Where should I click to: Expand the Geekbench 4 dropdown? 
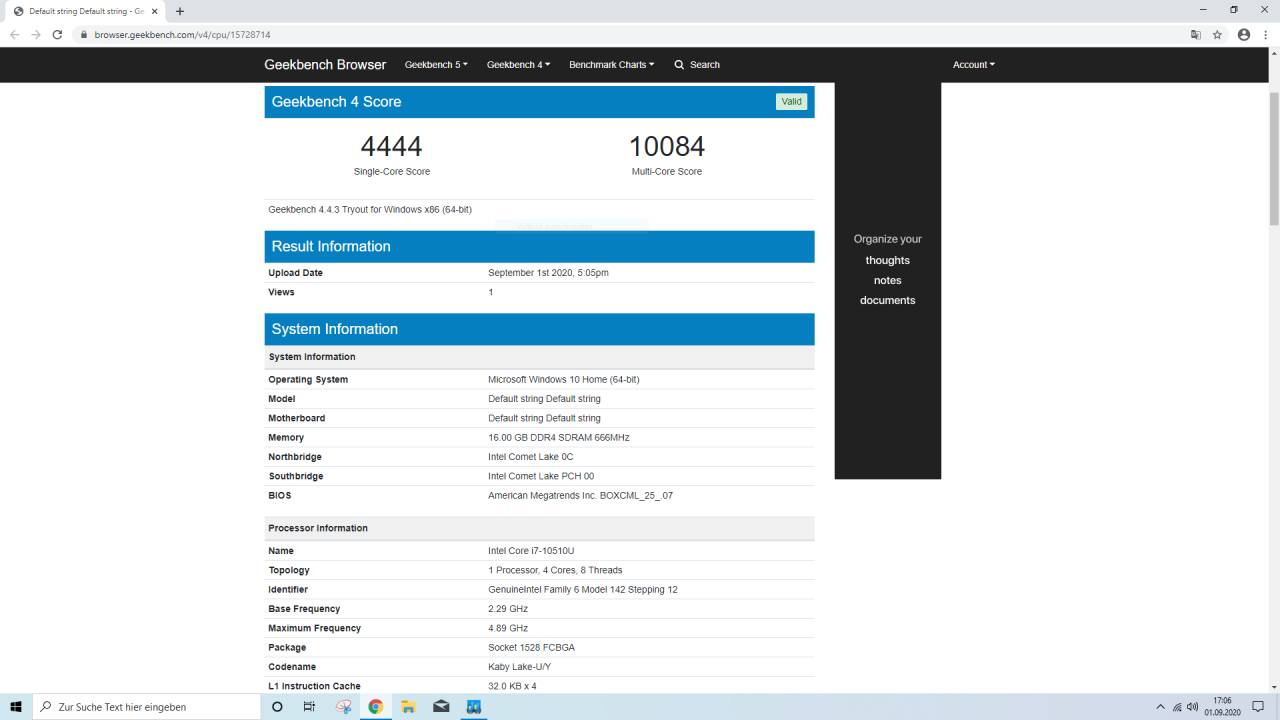(518, 65)
